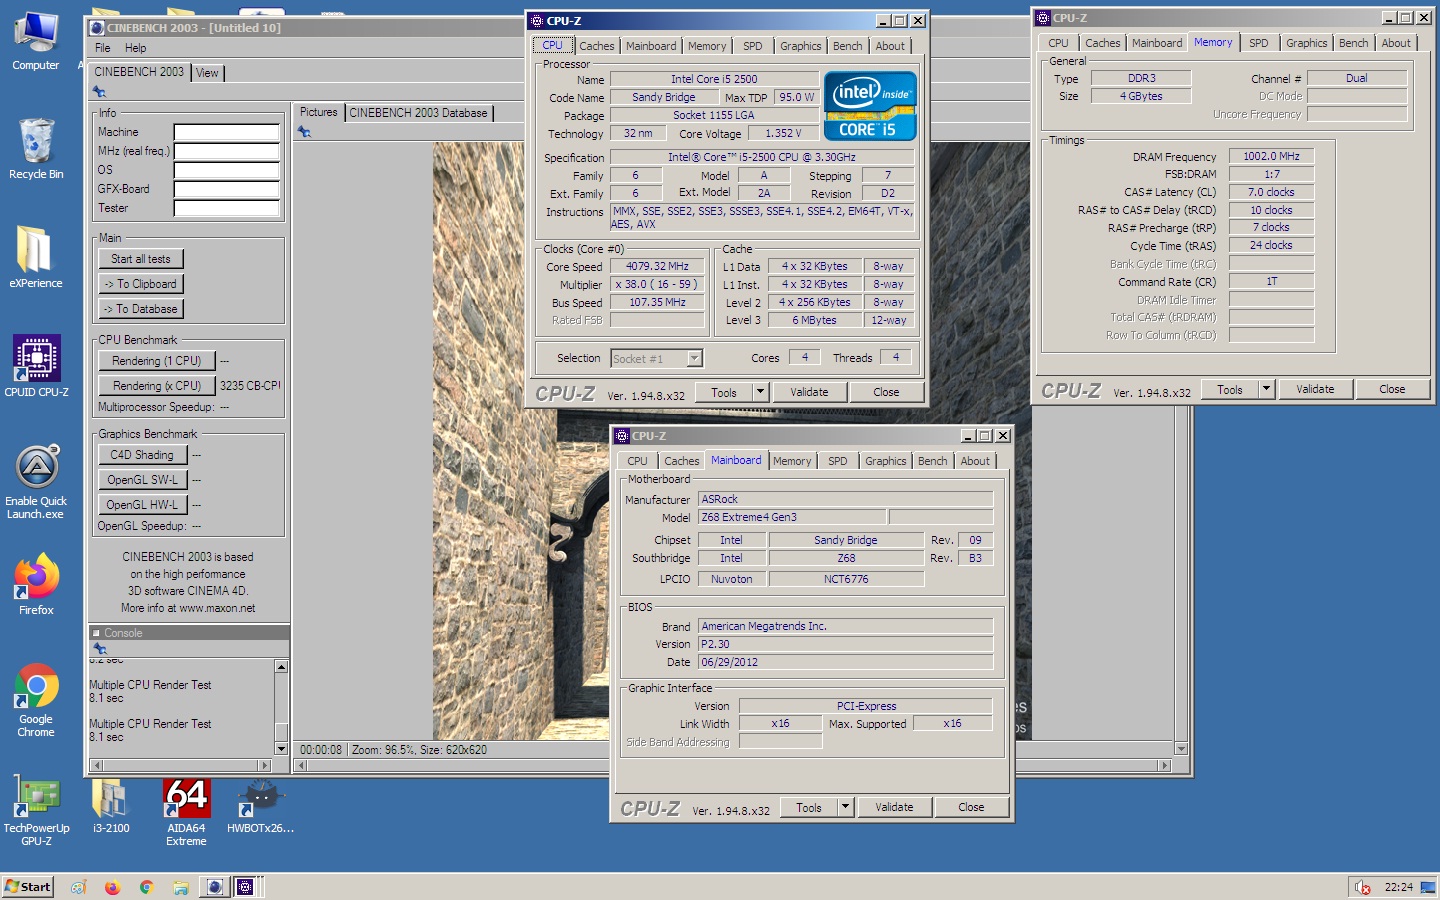Viewport: 1440px width, 900px height.
Task: Select AIDA64 Extreme desktop icon
Action: (186, 813)
